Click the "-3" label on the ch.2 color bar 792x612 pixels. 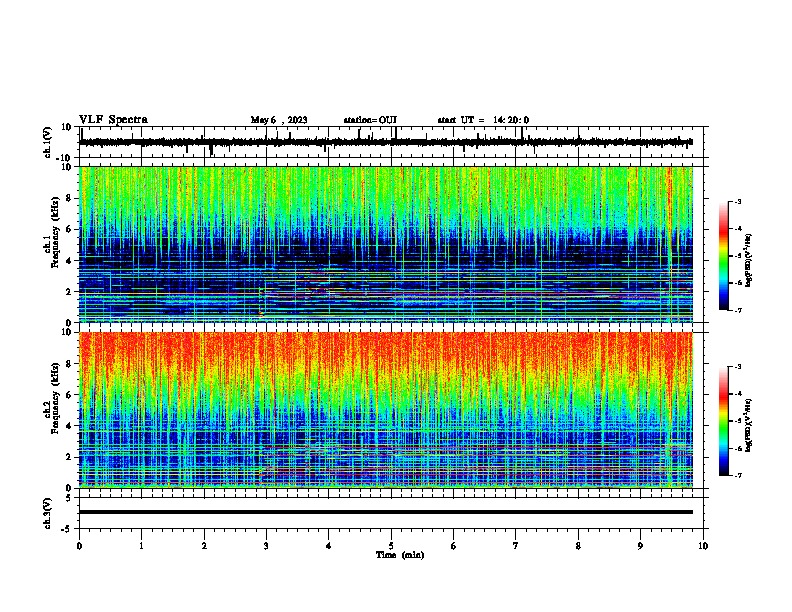738,367
